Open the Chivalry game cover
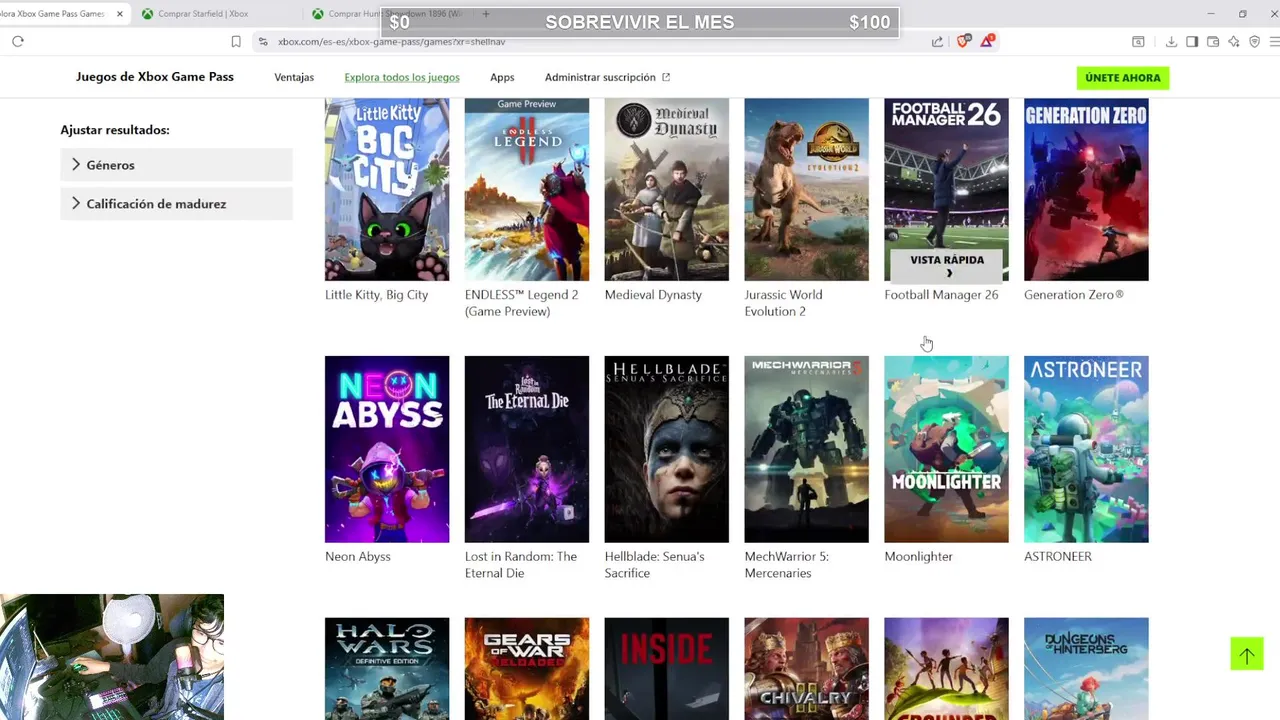The image size is (1280, 720). coord(807,668)
